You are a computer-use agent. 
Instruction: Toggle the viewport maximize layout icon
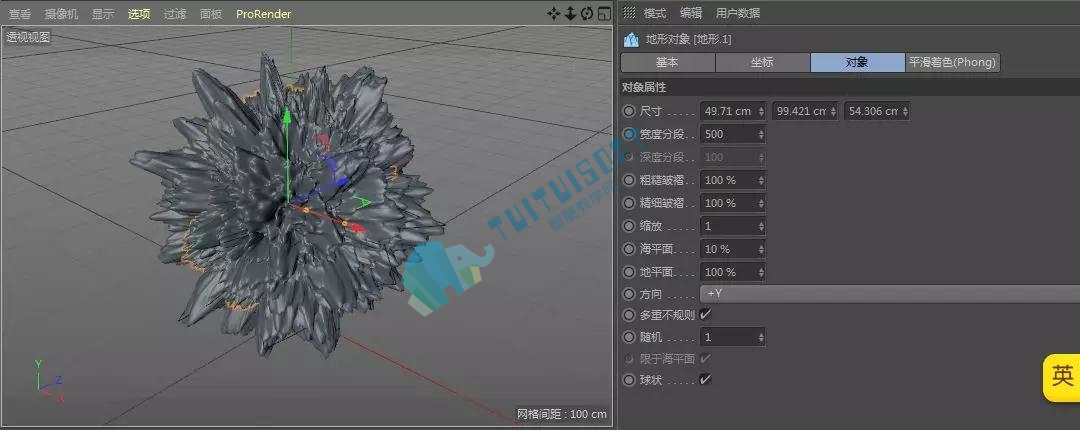604,13
